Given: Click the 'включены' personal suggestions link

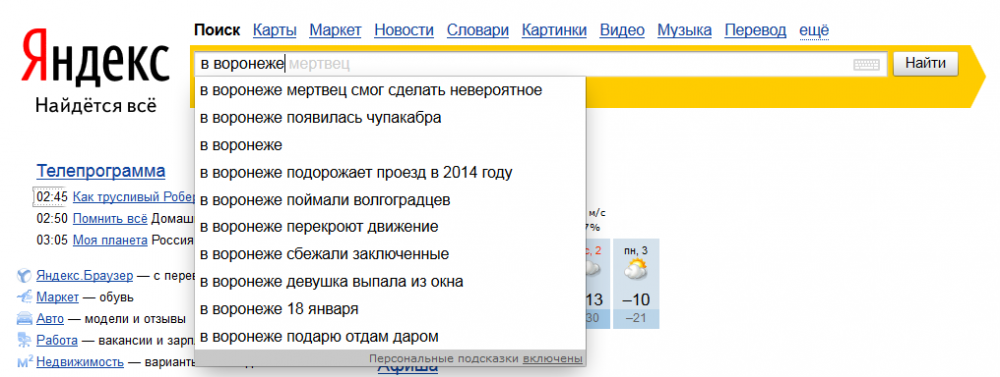Looking at the screenshot, I should 552,359.
